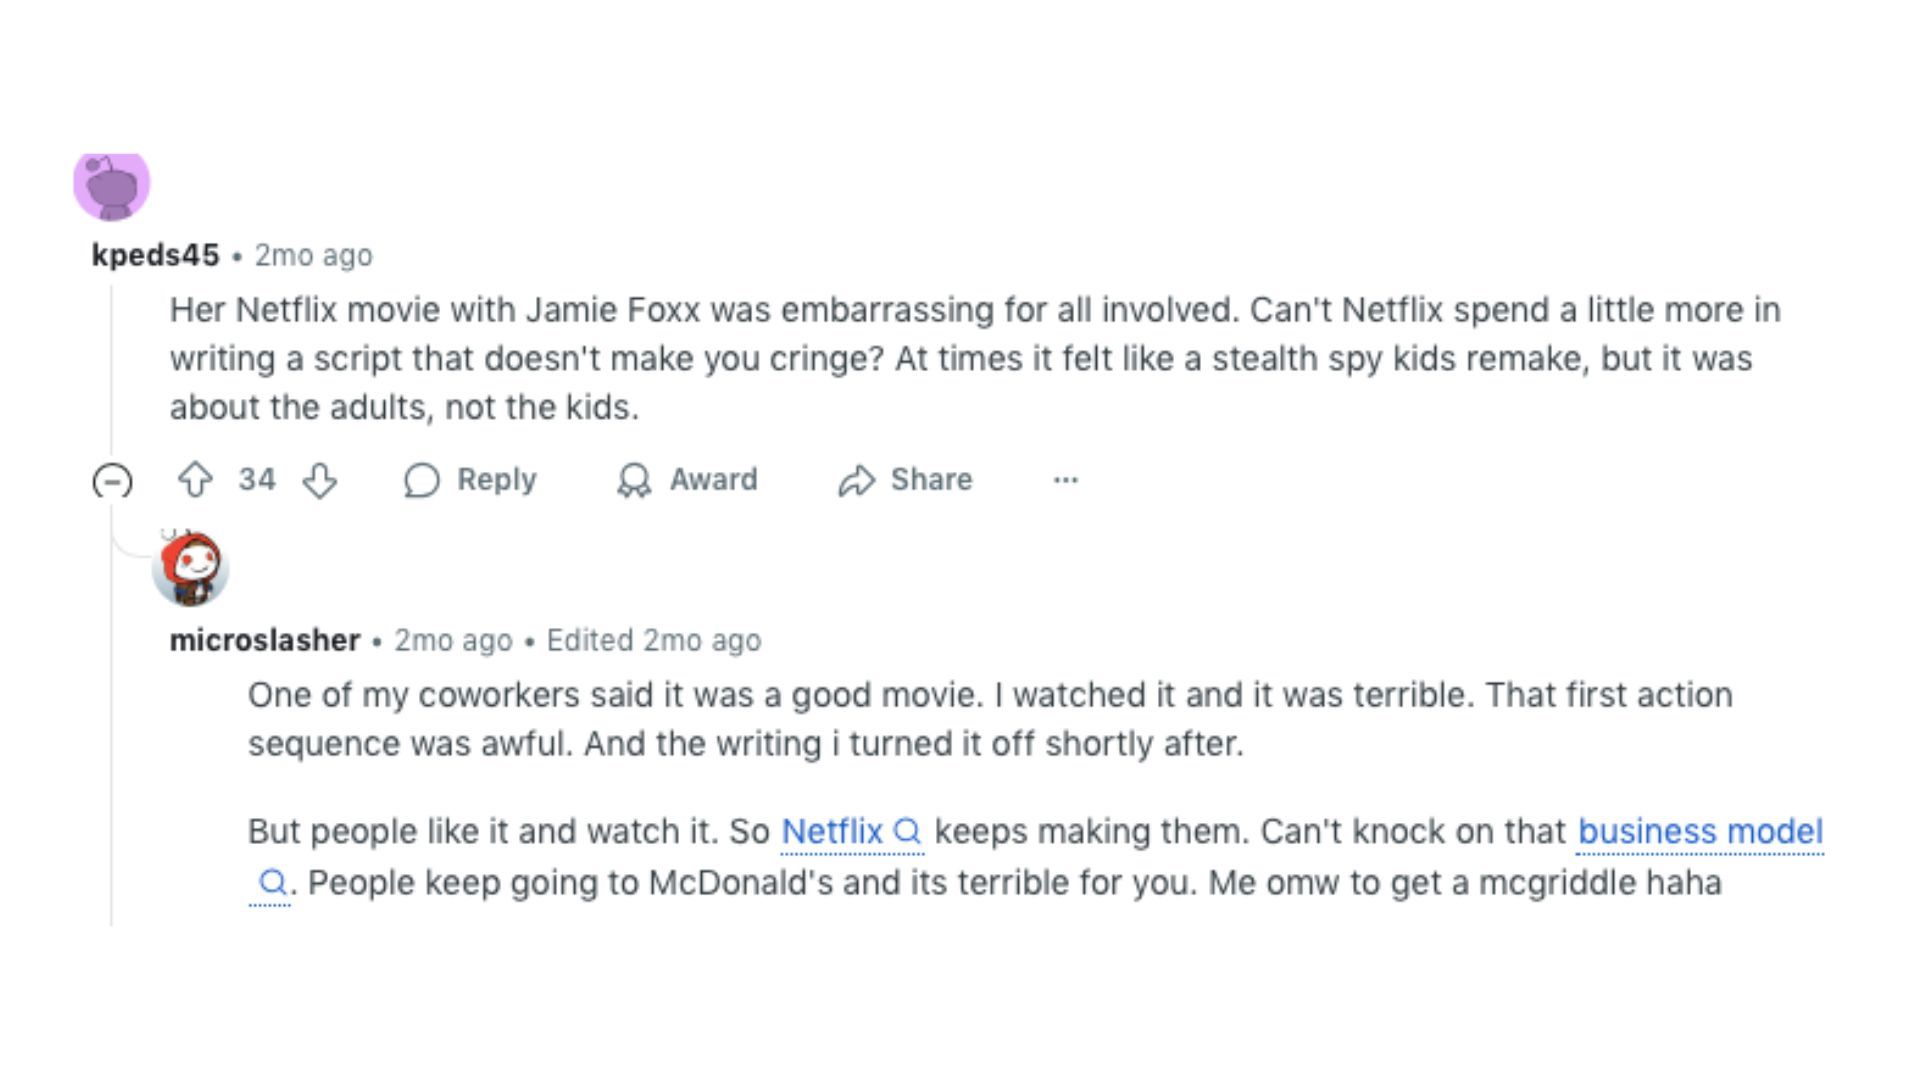This screenshot has width=1920, height=1080.
Task: Click the vote count 34
Action: [257, 480]
